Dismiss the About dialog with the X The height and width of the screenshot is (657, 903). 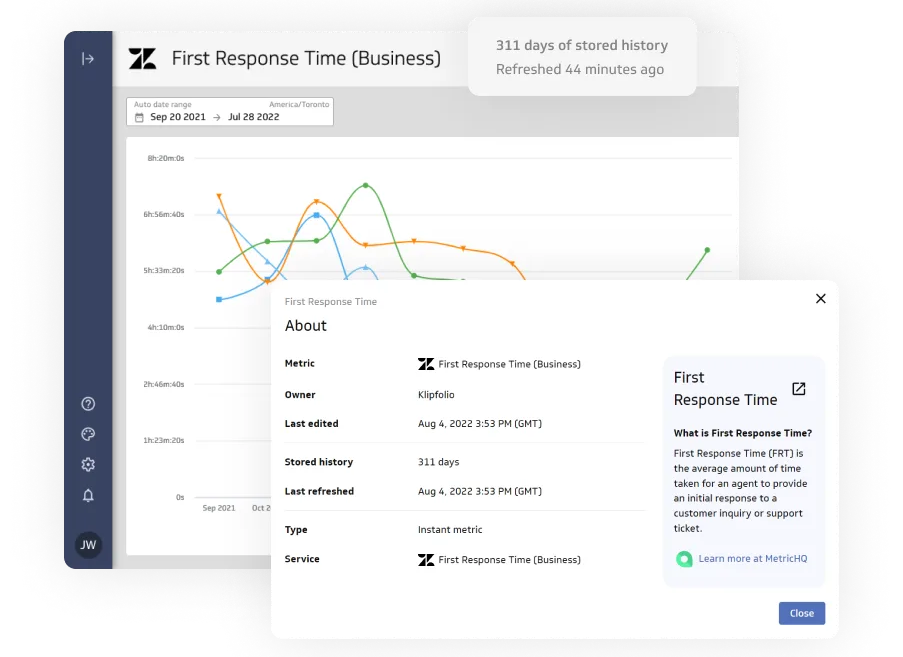821,298
